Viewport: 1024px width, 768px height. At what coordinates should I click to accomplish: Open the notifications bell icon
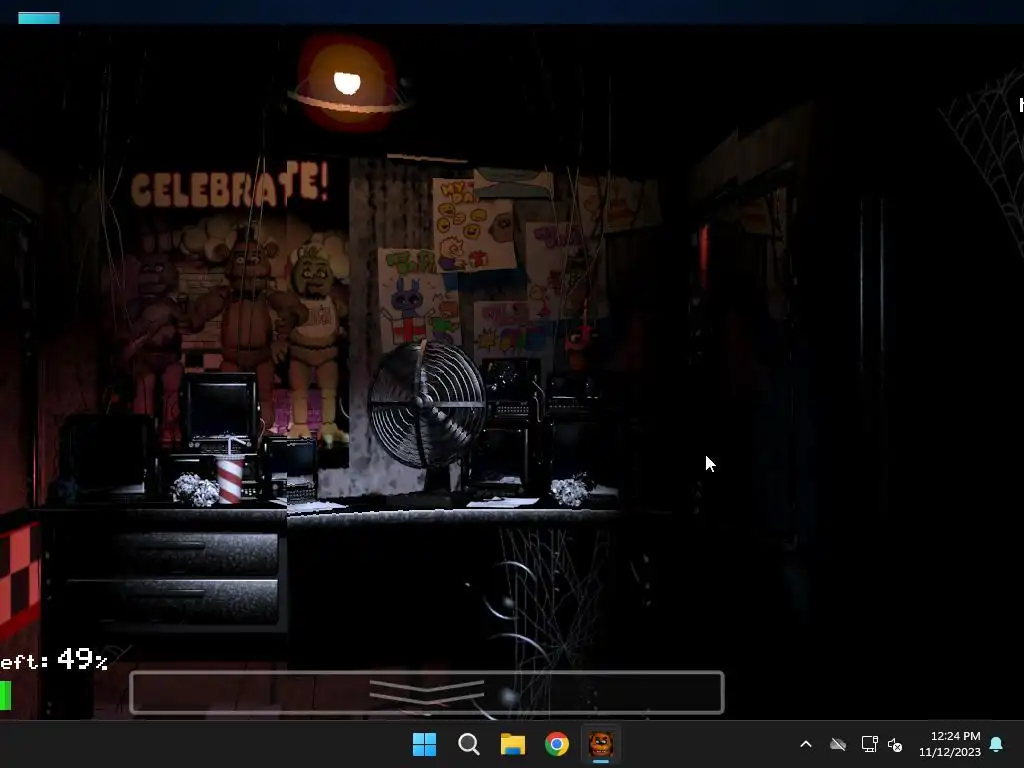[x=997, y=744]
